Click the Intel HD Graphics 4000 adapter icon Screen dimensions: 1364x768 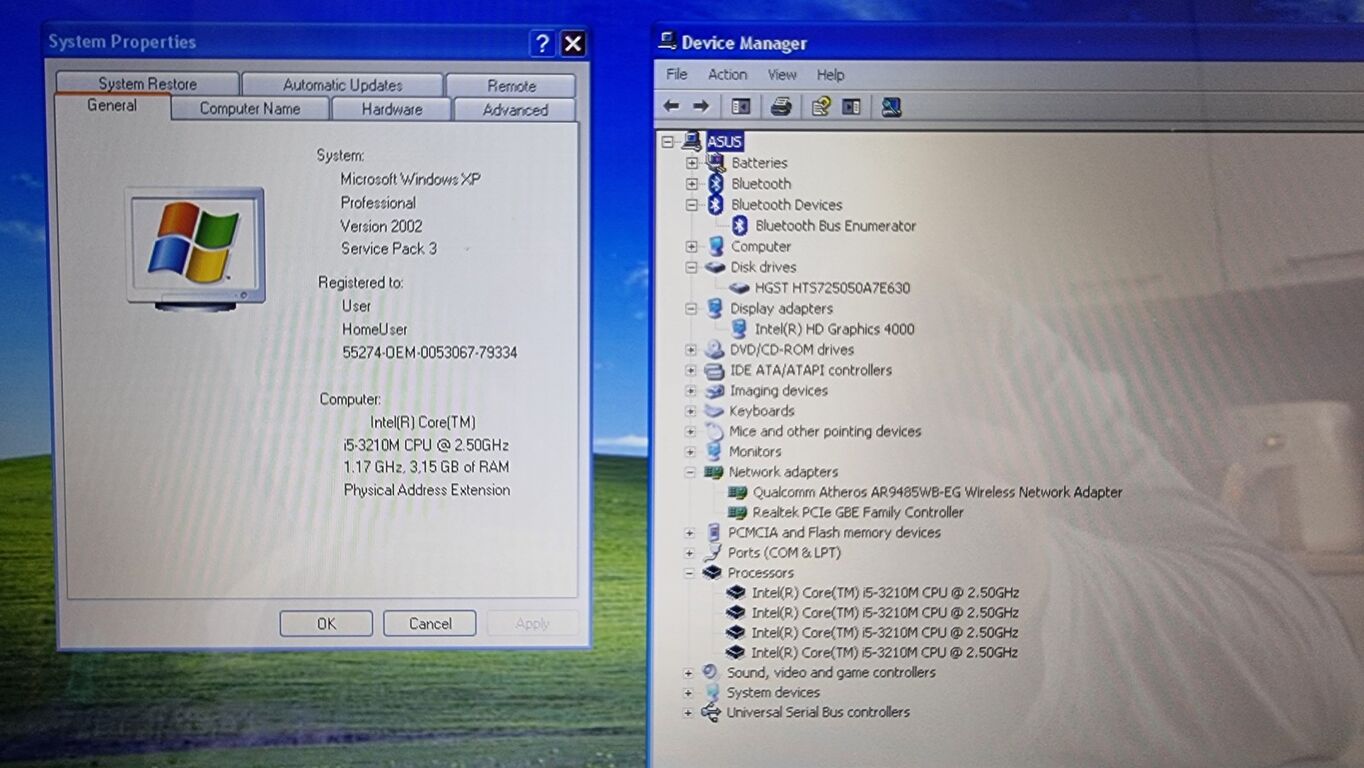(x=740, y=329)
